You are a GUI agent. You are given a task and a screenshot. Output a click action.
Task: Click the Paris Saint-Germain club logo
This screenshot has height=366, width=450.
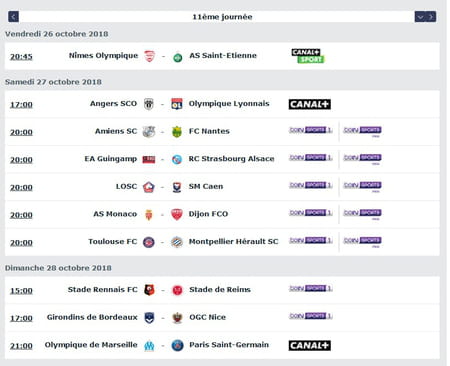177,345
